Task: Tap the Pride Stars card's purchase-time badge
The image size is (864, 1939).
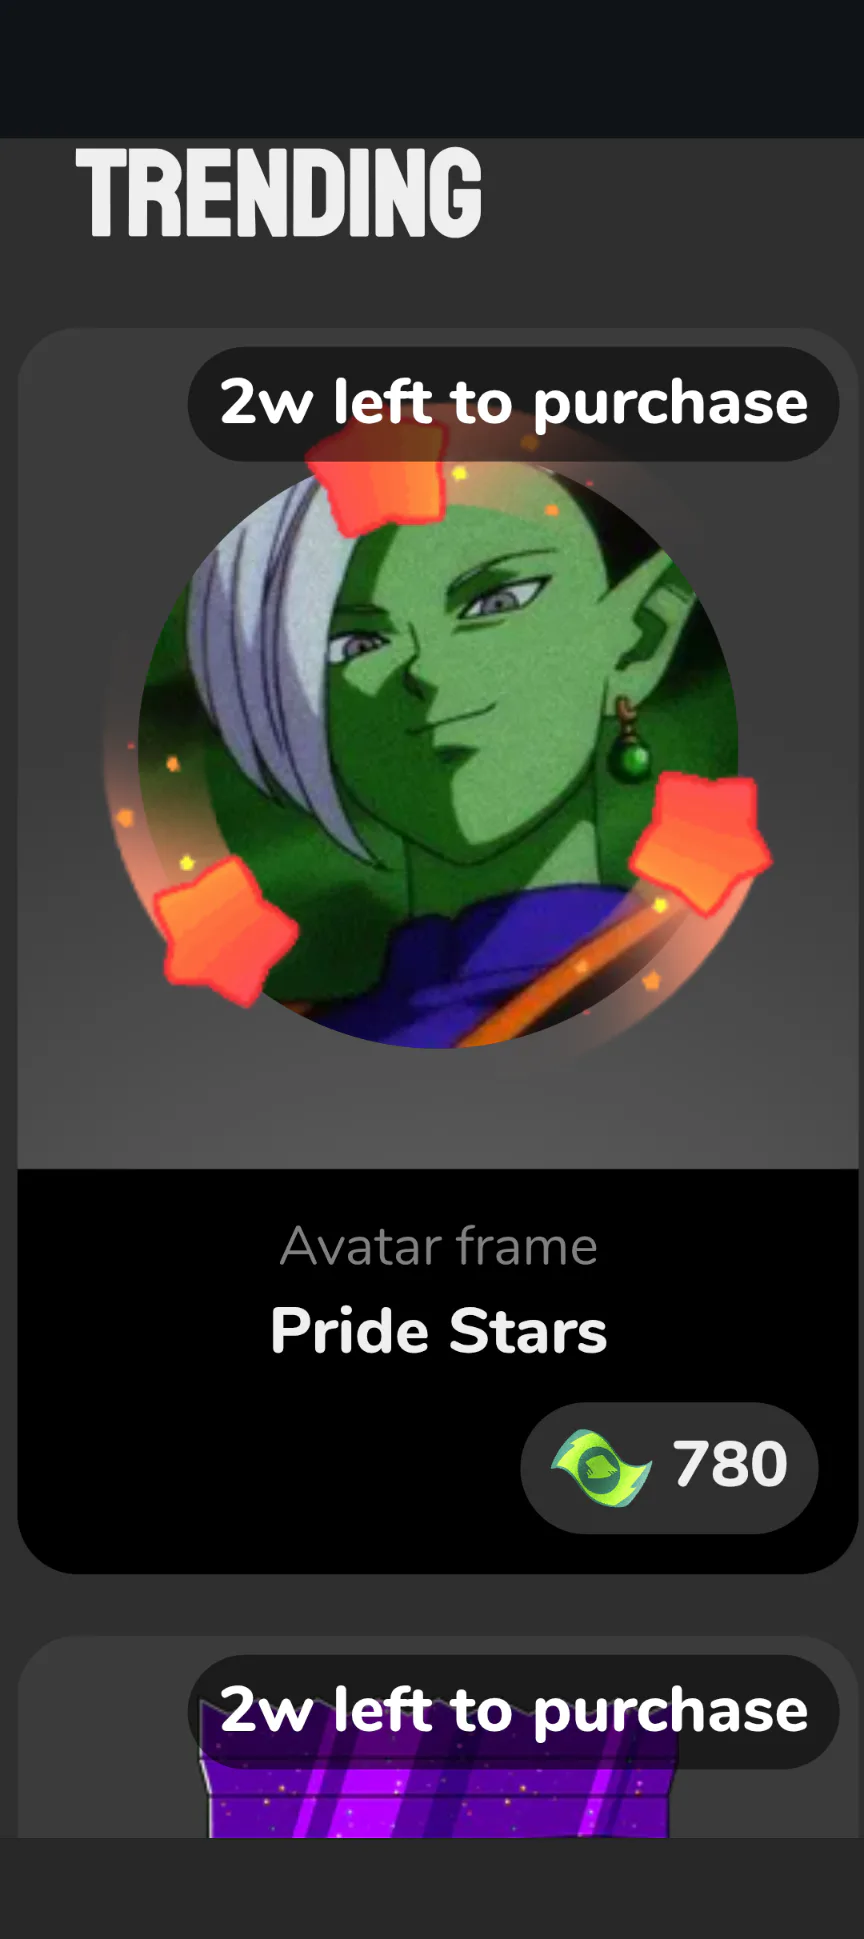Action: tap(513, 404)
